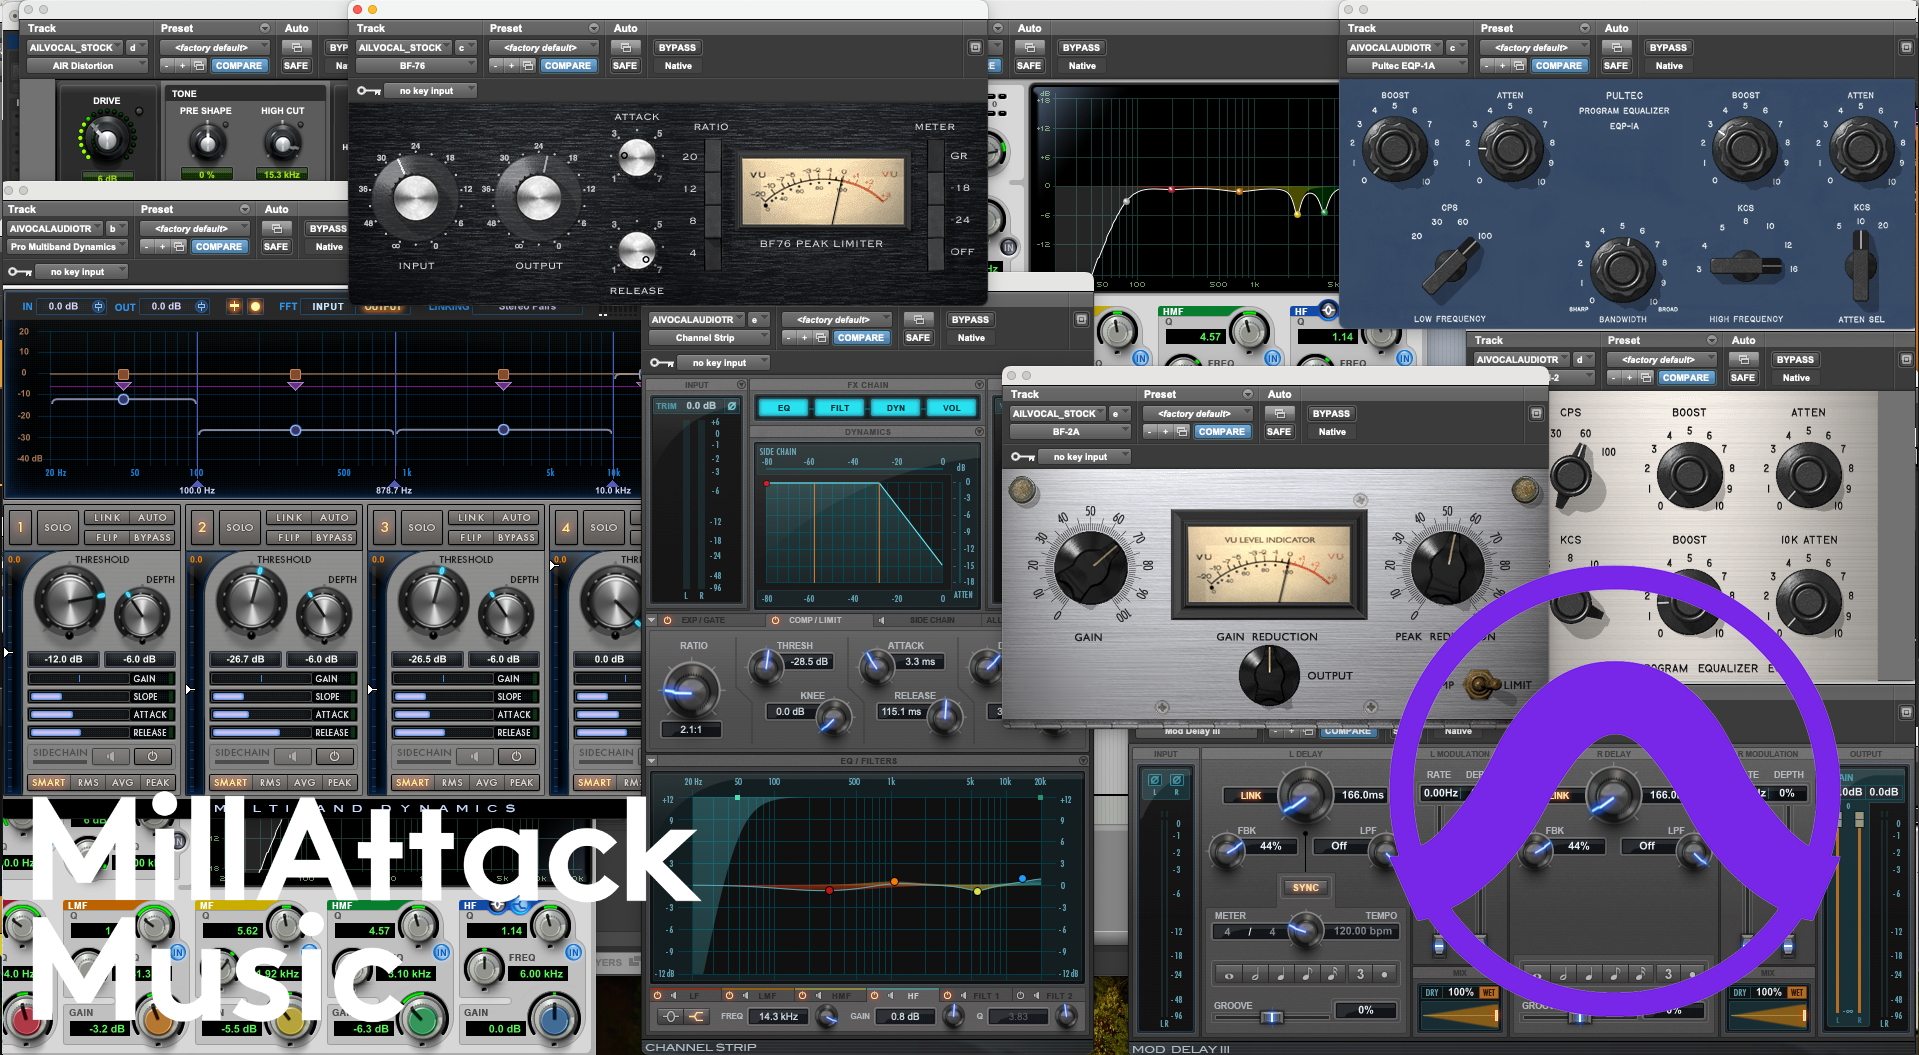1919x1055 pixels.
Task: Click COMPARE on the BF-2A plugin
Action: (1222, 431)
